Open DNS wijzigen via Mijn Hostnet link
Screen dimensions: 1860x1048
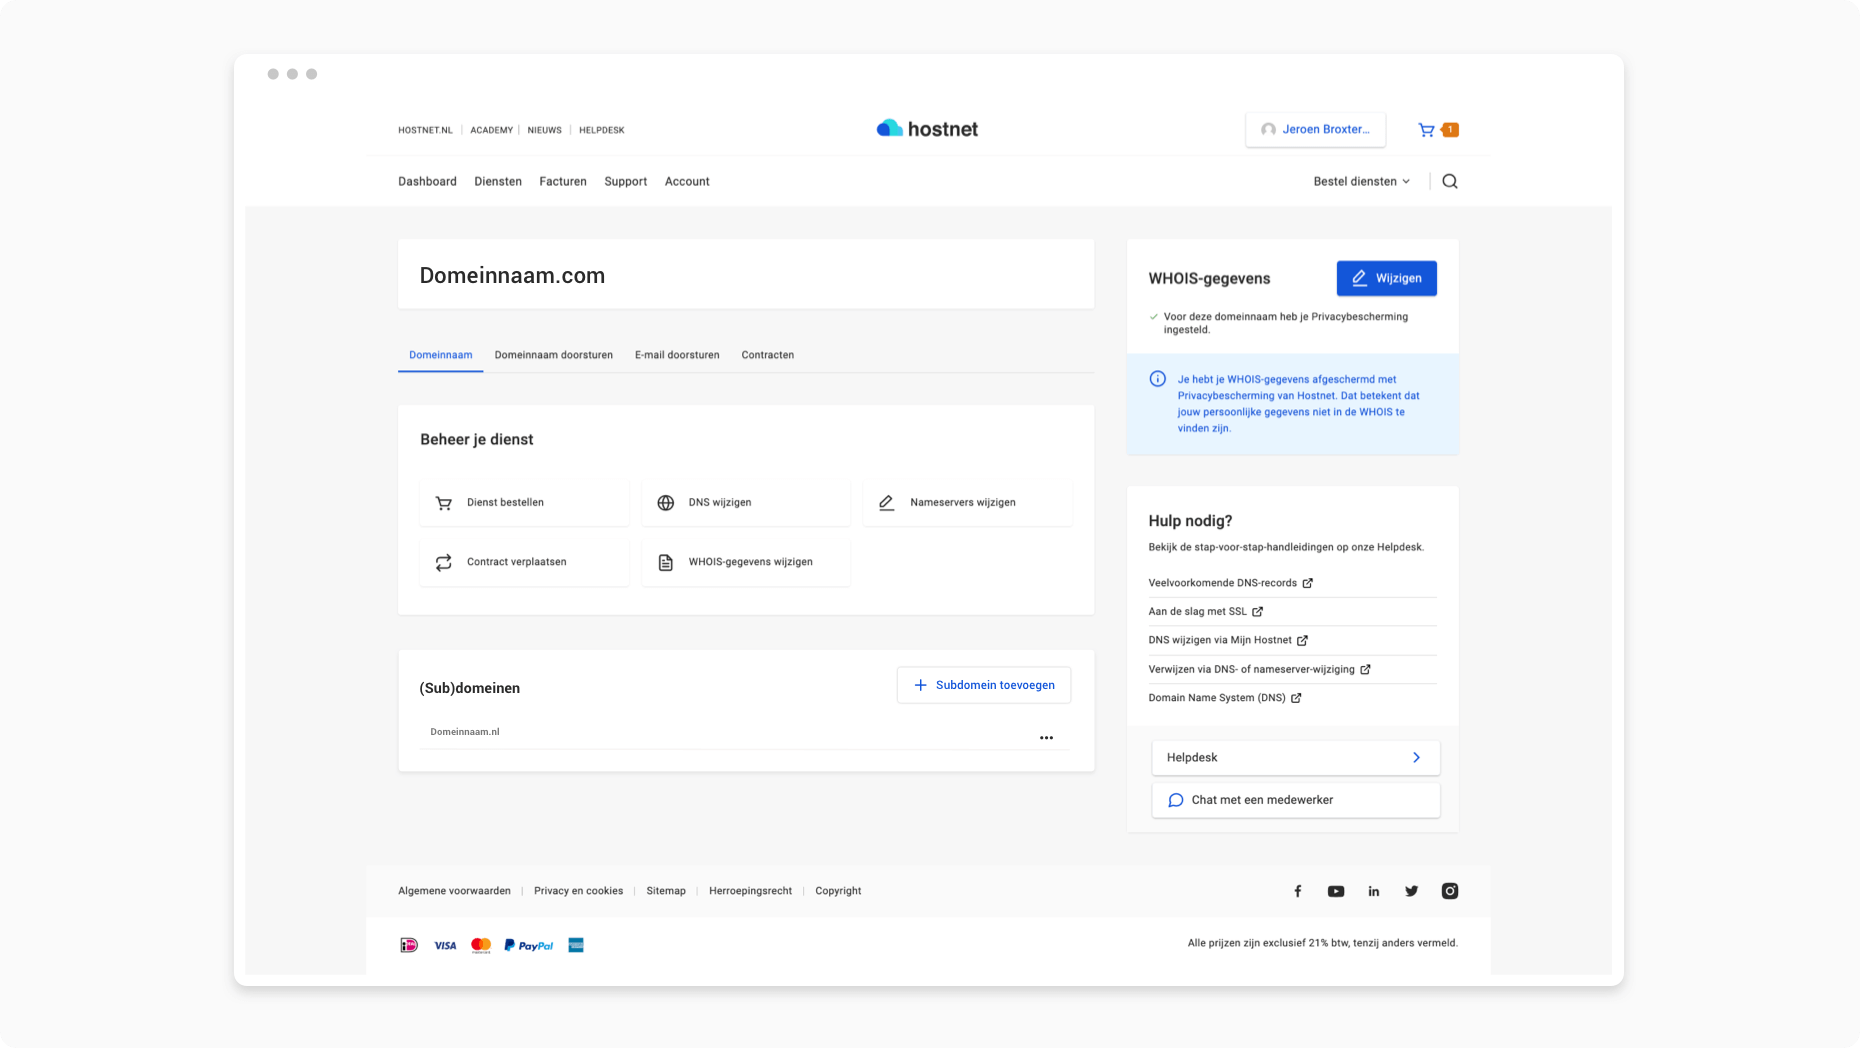1220,640
